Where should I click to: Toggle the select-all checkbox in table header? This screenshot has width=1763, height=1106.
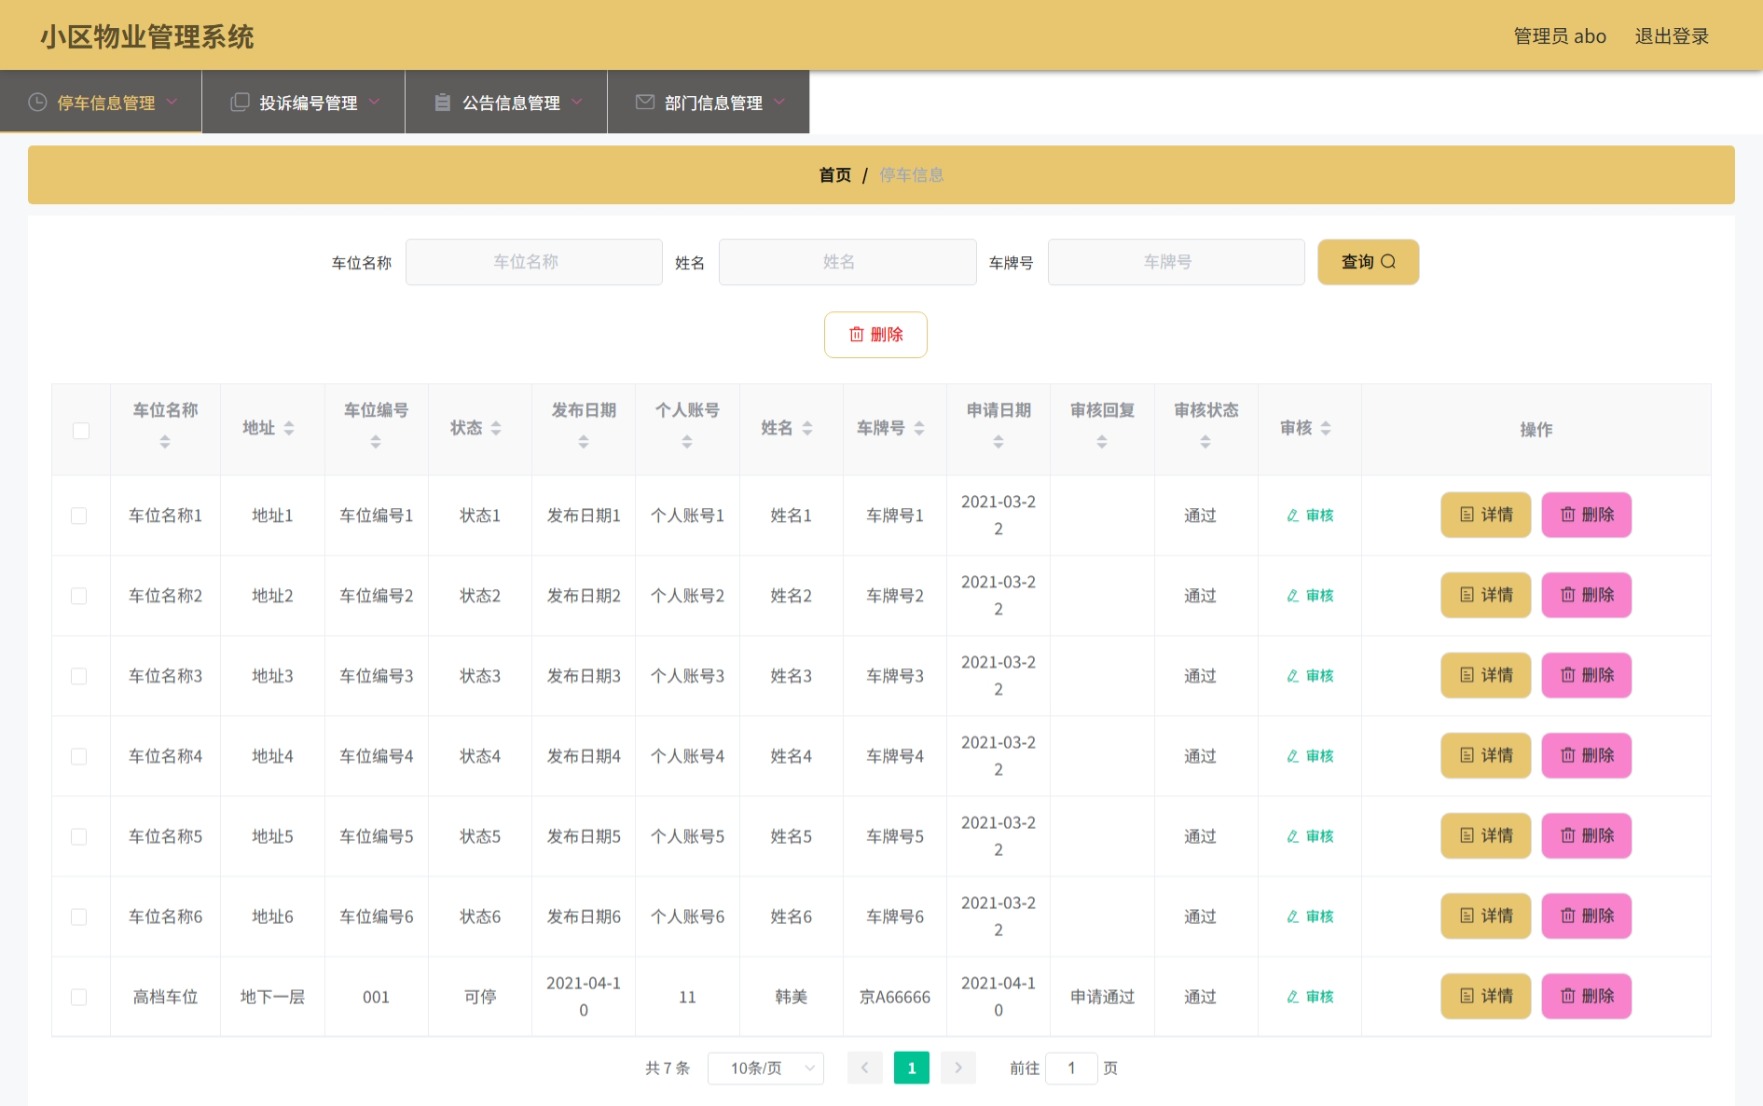81,431
